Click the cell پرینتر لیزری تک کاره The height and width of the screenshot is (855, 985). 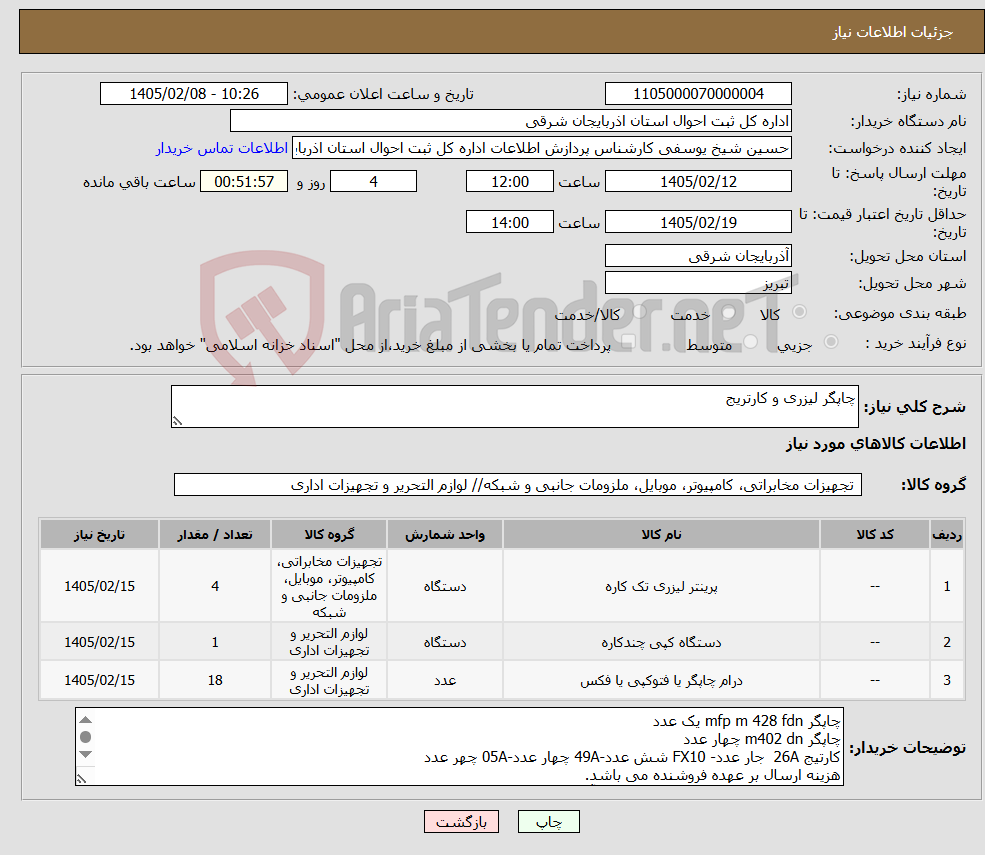click(x=661, y=586)
